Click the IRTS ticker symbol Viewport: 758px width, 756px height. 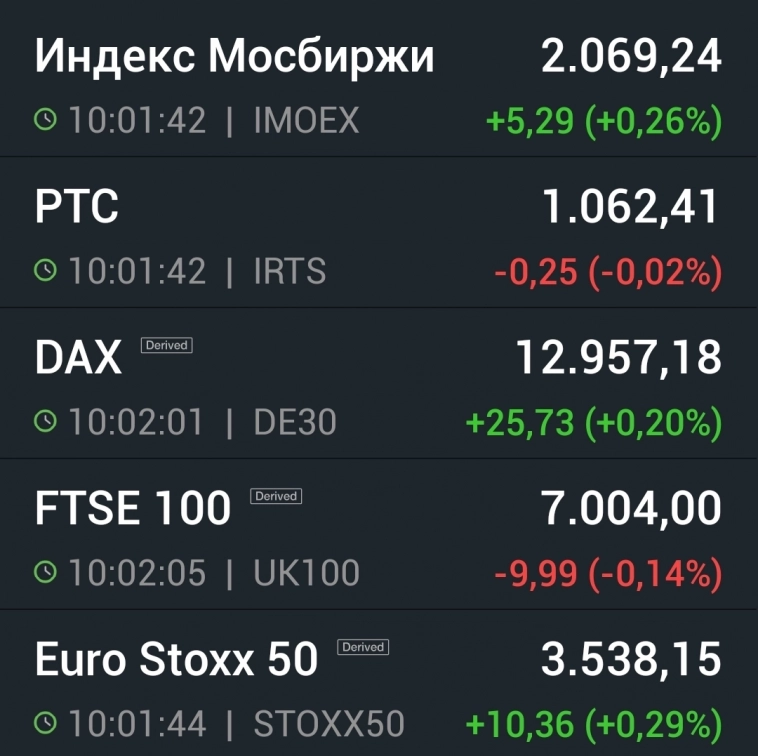pos(290,271)
